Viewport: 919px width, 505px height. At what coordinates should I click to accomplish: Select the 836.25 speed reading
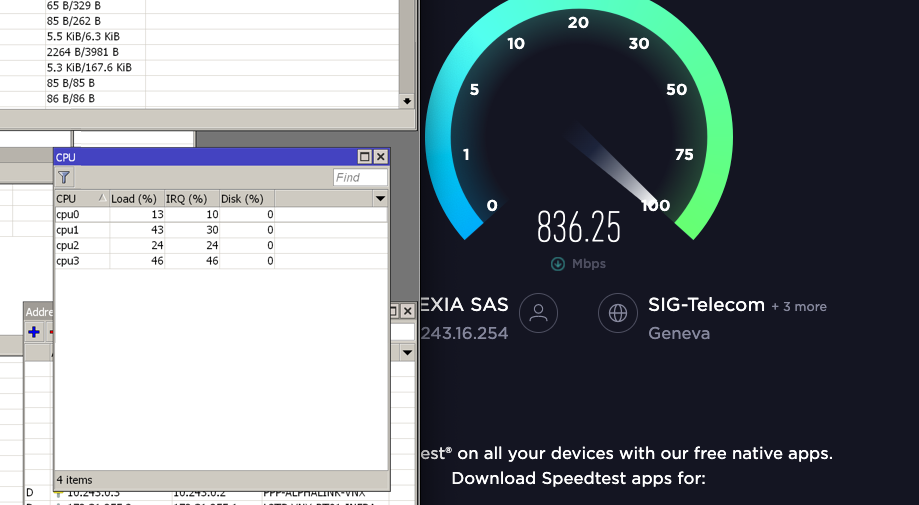click(x=578, y=227)
